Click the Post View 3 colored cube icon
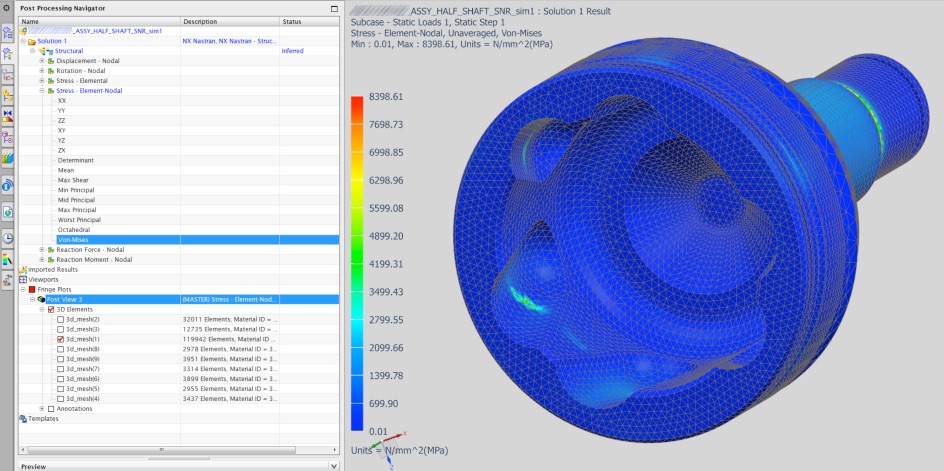This screenshot has height=471, width=944. click(x=41, y=299)
